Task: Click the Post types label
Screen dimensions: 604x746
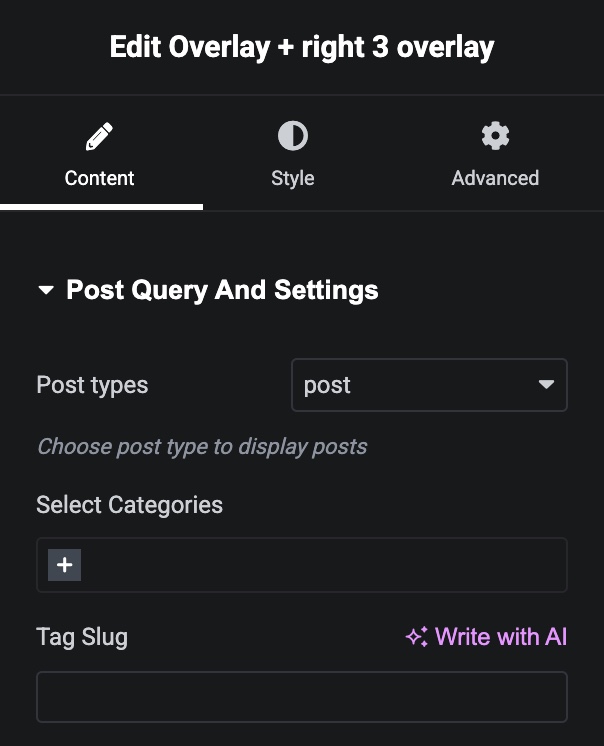Action: tap(92, 385)
